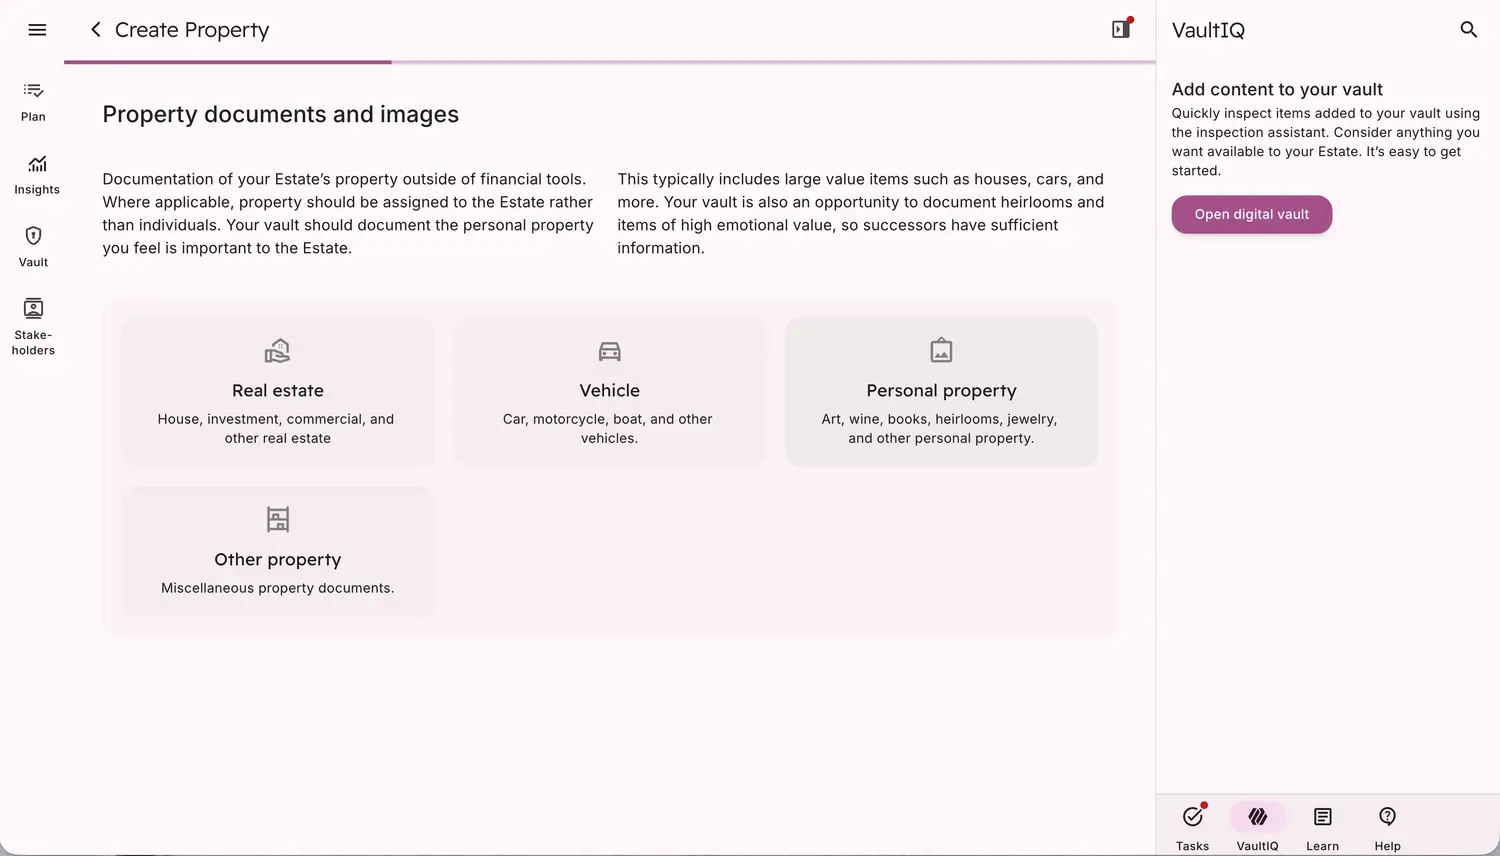This screenshot has width=1500, height=856.
Task: Select the Real estate property card
Action: (278, 392)
